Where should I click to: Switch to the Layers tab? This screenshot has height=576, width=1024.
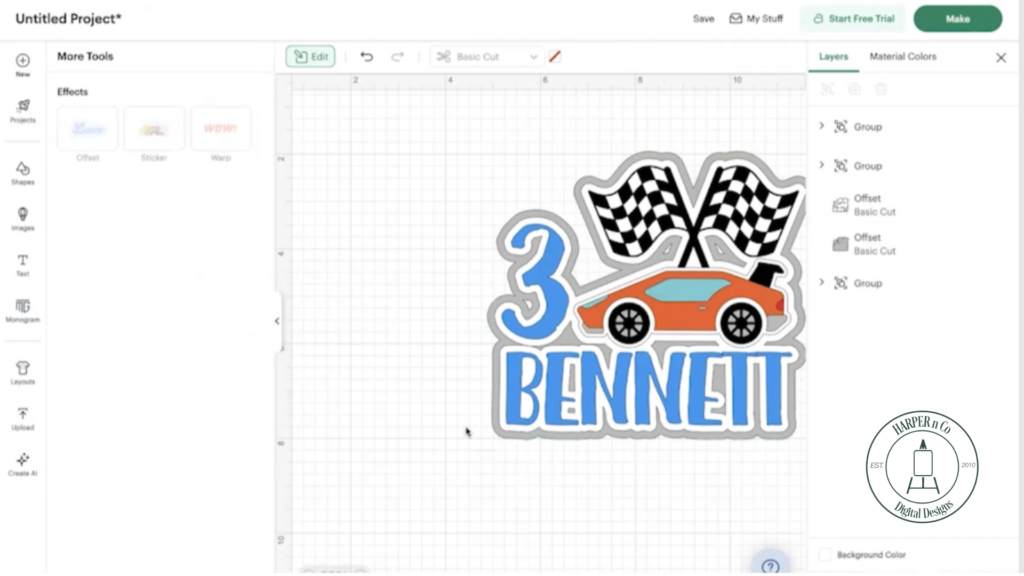[x=833, y=57]
